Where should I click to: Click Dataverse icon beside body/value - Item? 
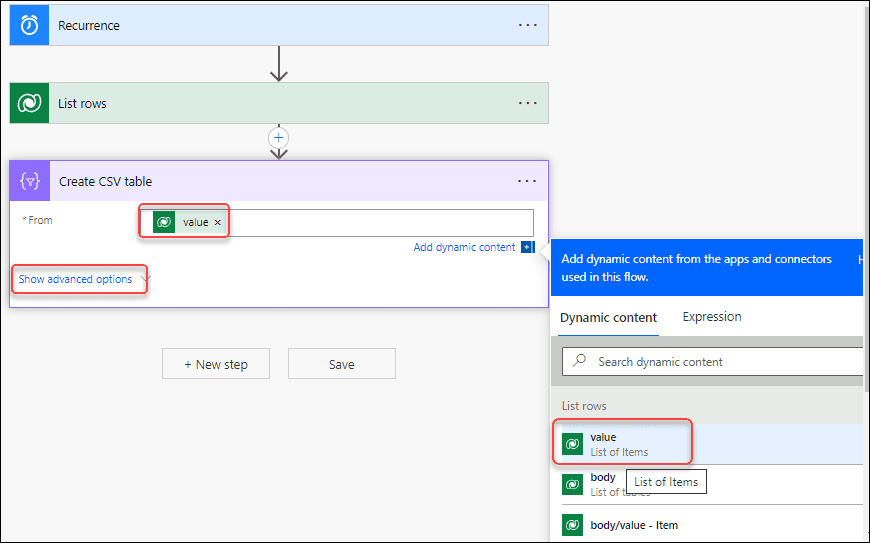(572, 525)
